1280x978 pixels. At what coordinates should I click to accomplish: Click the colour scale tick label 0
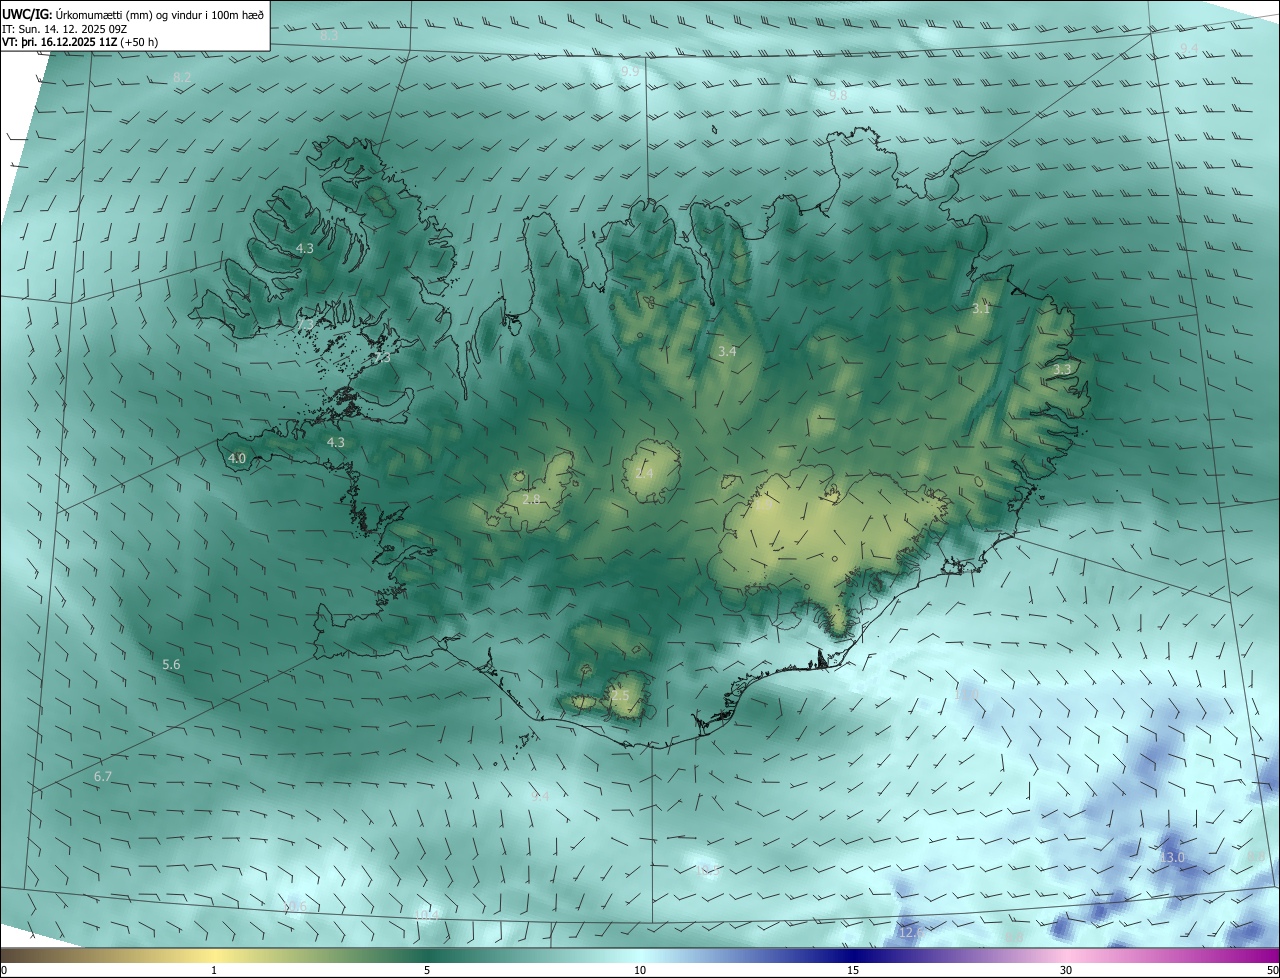4,970
